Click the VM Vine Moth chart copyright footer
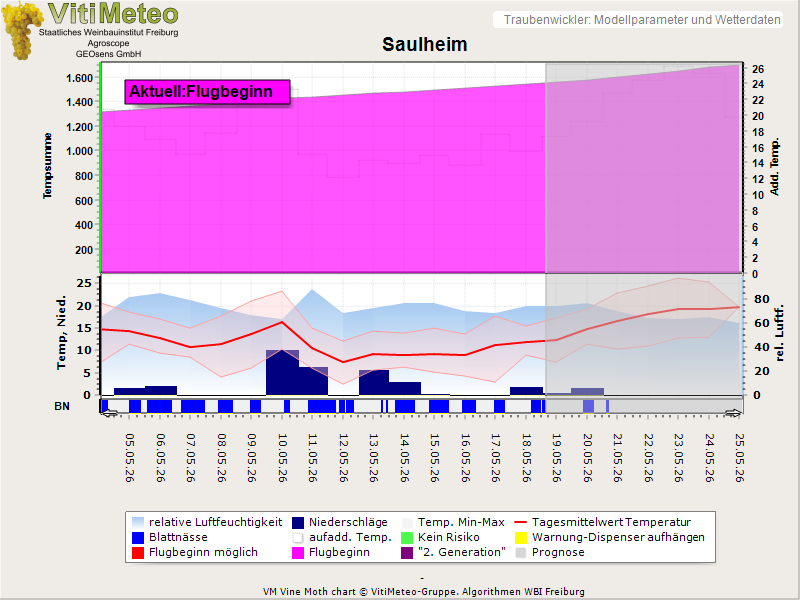This screenshot has width=800, height=600. click(x=424, y=592)
